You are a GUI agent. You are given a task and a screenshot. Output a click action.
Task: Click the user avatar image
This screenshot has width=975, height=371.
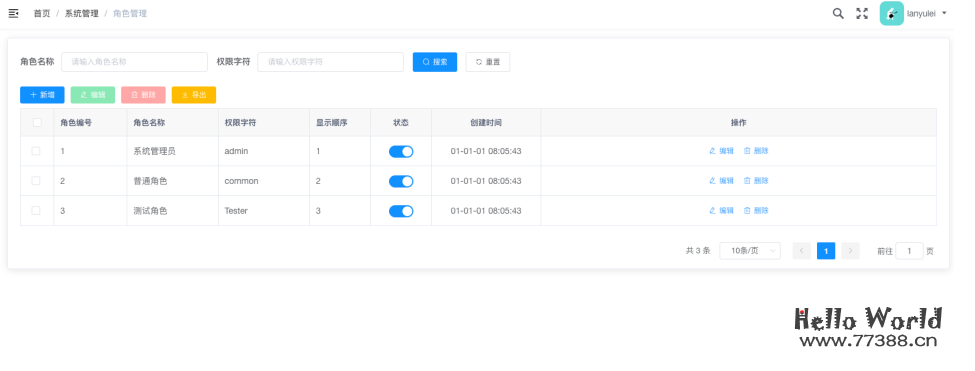pyautogui.click(x=892, y=13)
